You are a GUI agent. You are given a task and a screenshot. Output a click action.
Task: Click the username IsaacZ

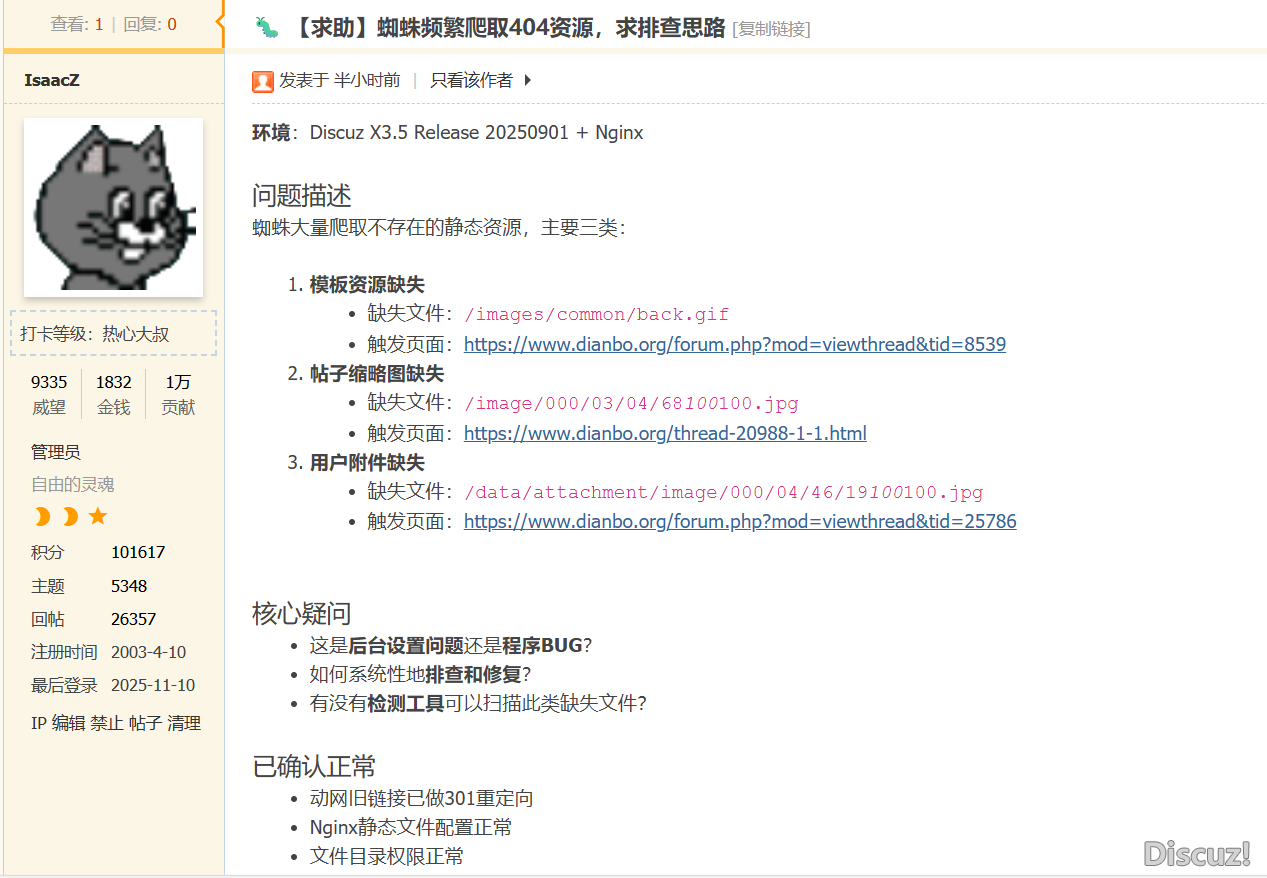point(51,80)
